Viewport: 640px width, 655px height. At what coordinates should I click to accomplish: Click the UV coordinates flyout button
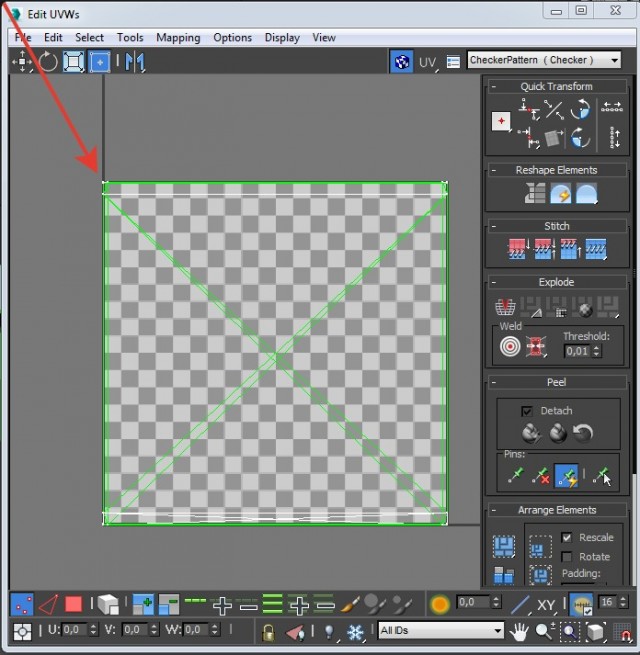tap(428, 62)
